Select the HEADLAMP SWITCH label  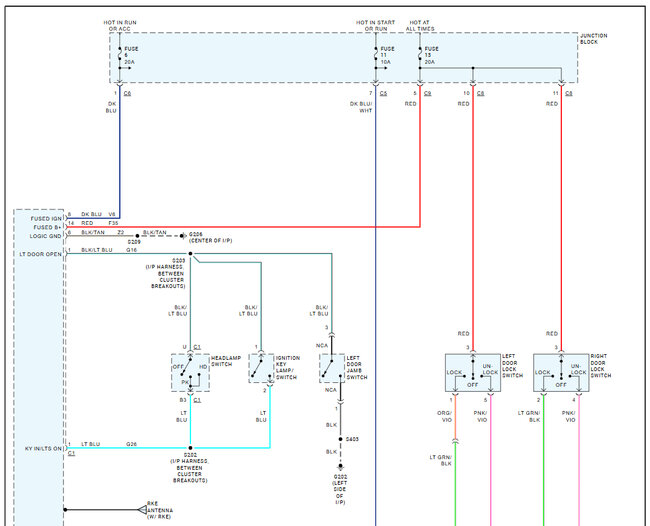coord(226,361)
